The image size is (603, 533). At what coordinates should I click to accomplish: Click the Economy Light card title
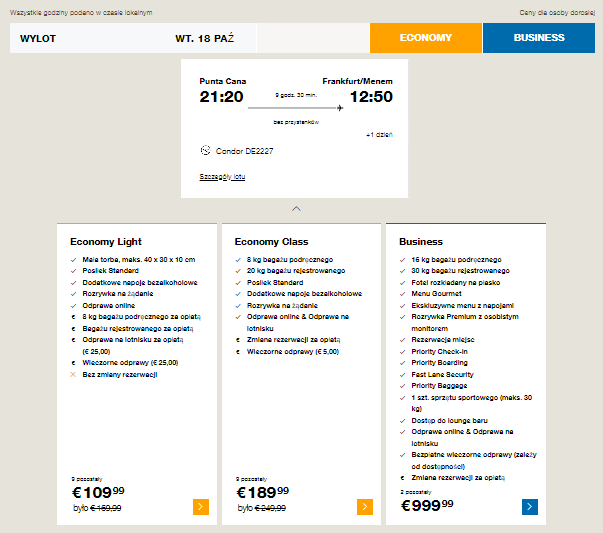pos(106,242)
